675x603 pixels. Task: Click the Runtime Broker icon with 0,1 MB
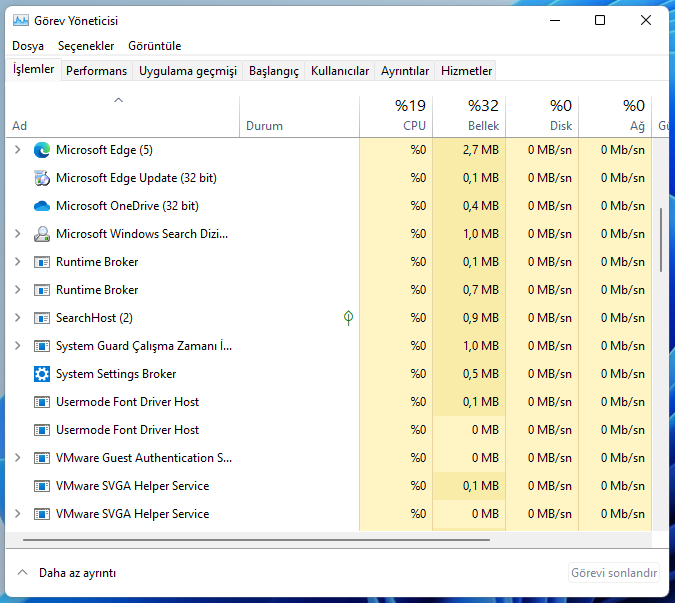click(42, 262)
